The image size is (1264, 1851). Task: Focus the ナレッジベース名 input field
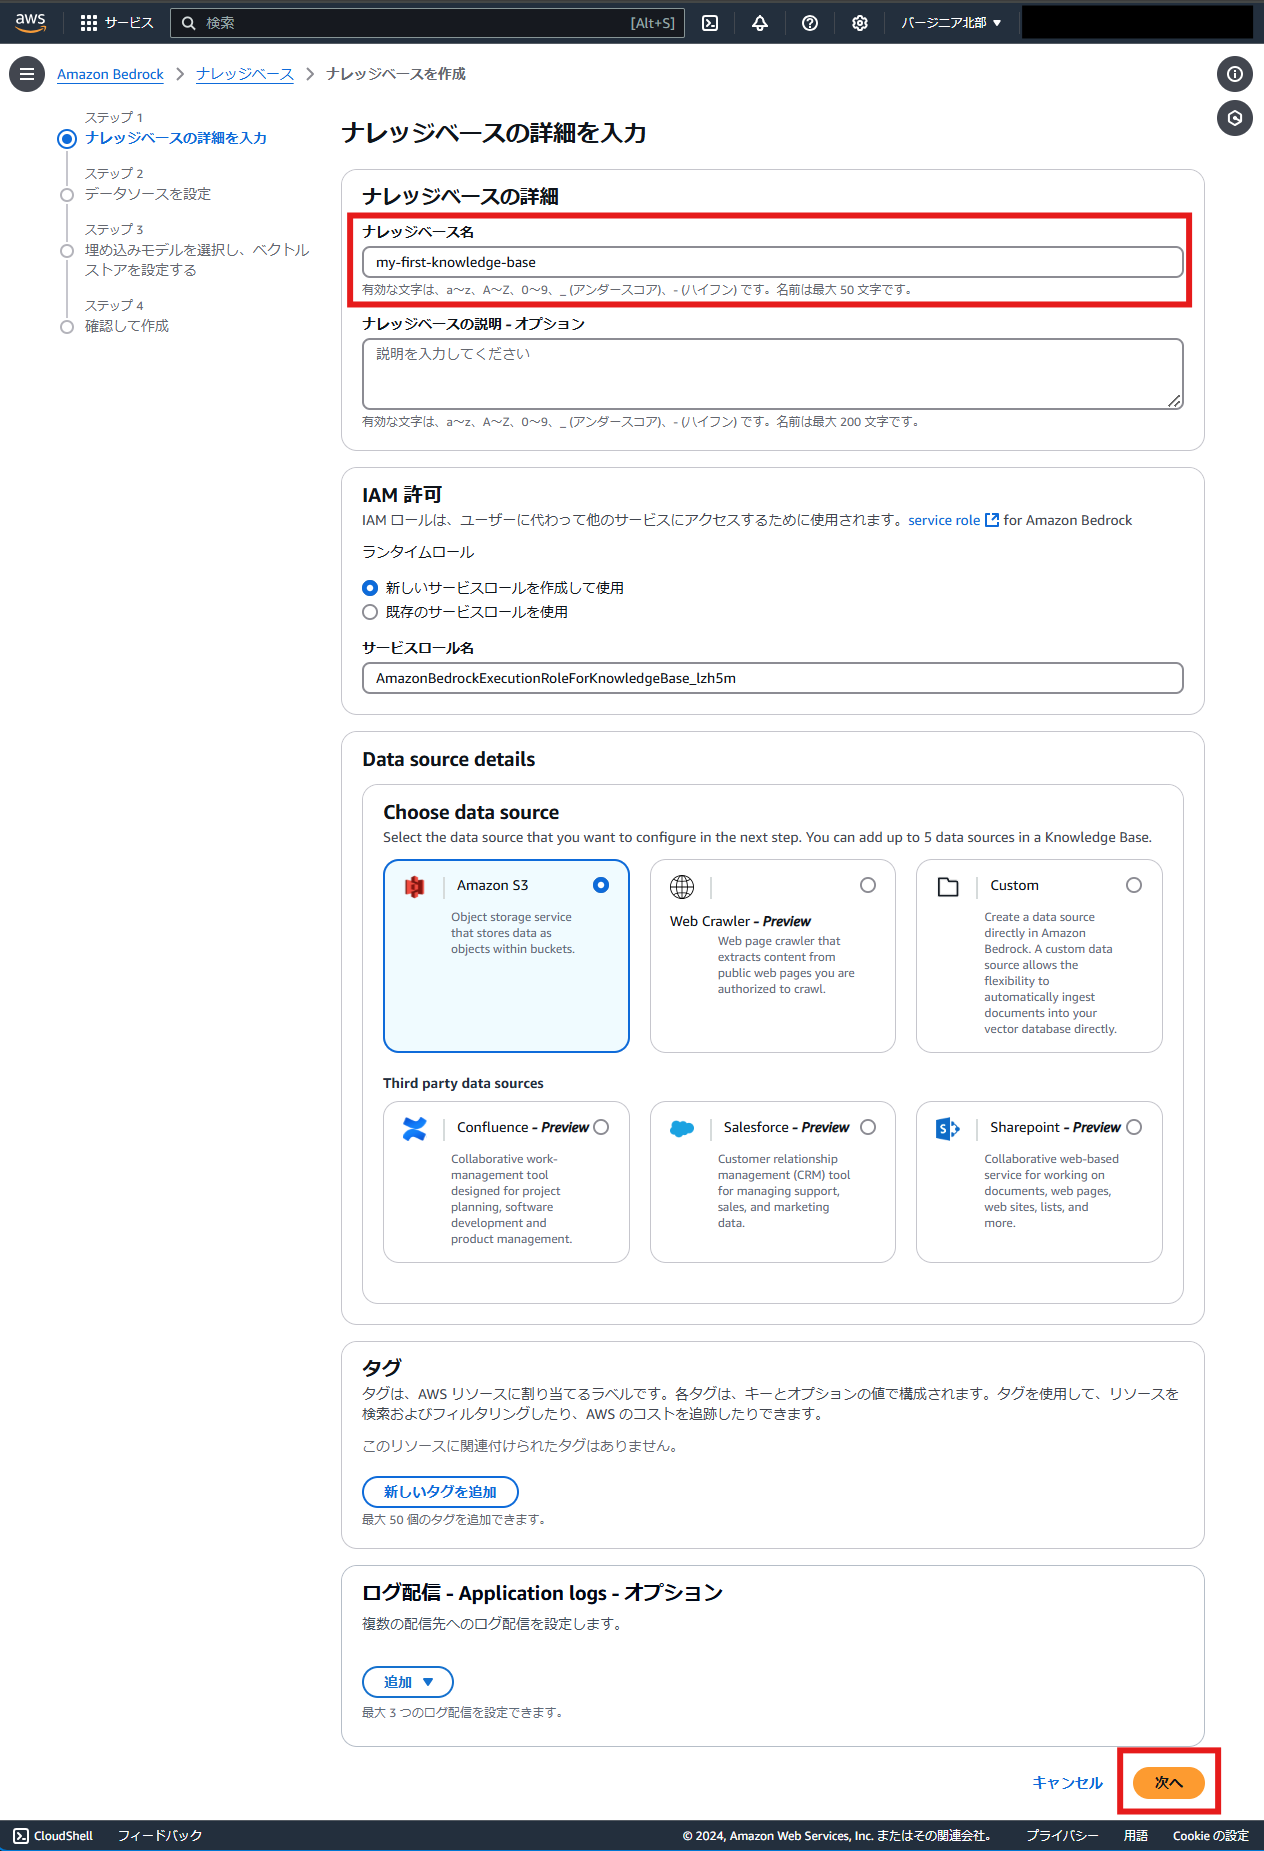pyautogui.click(x=773, y=262)
